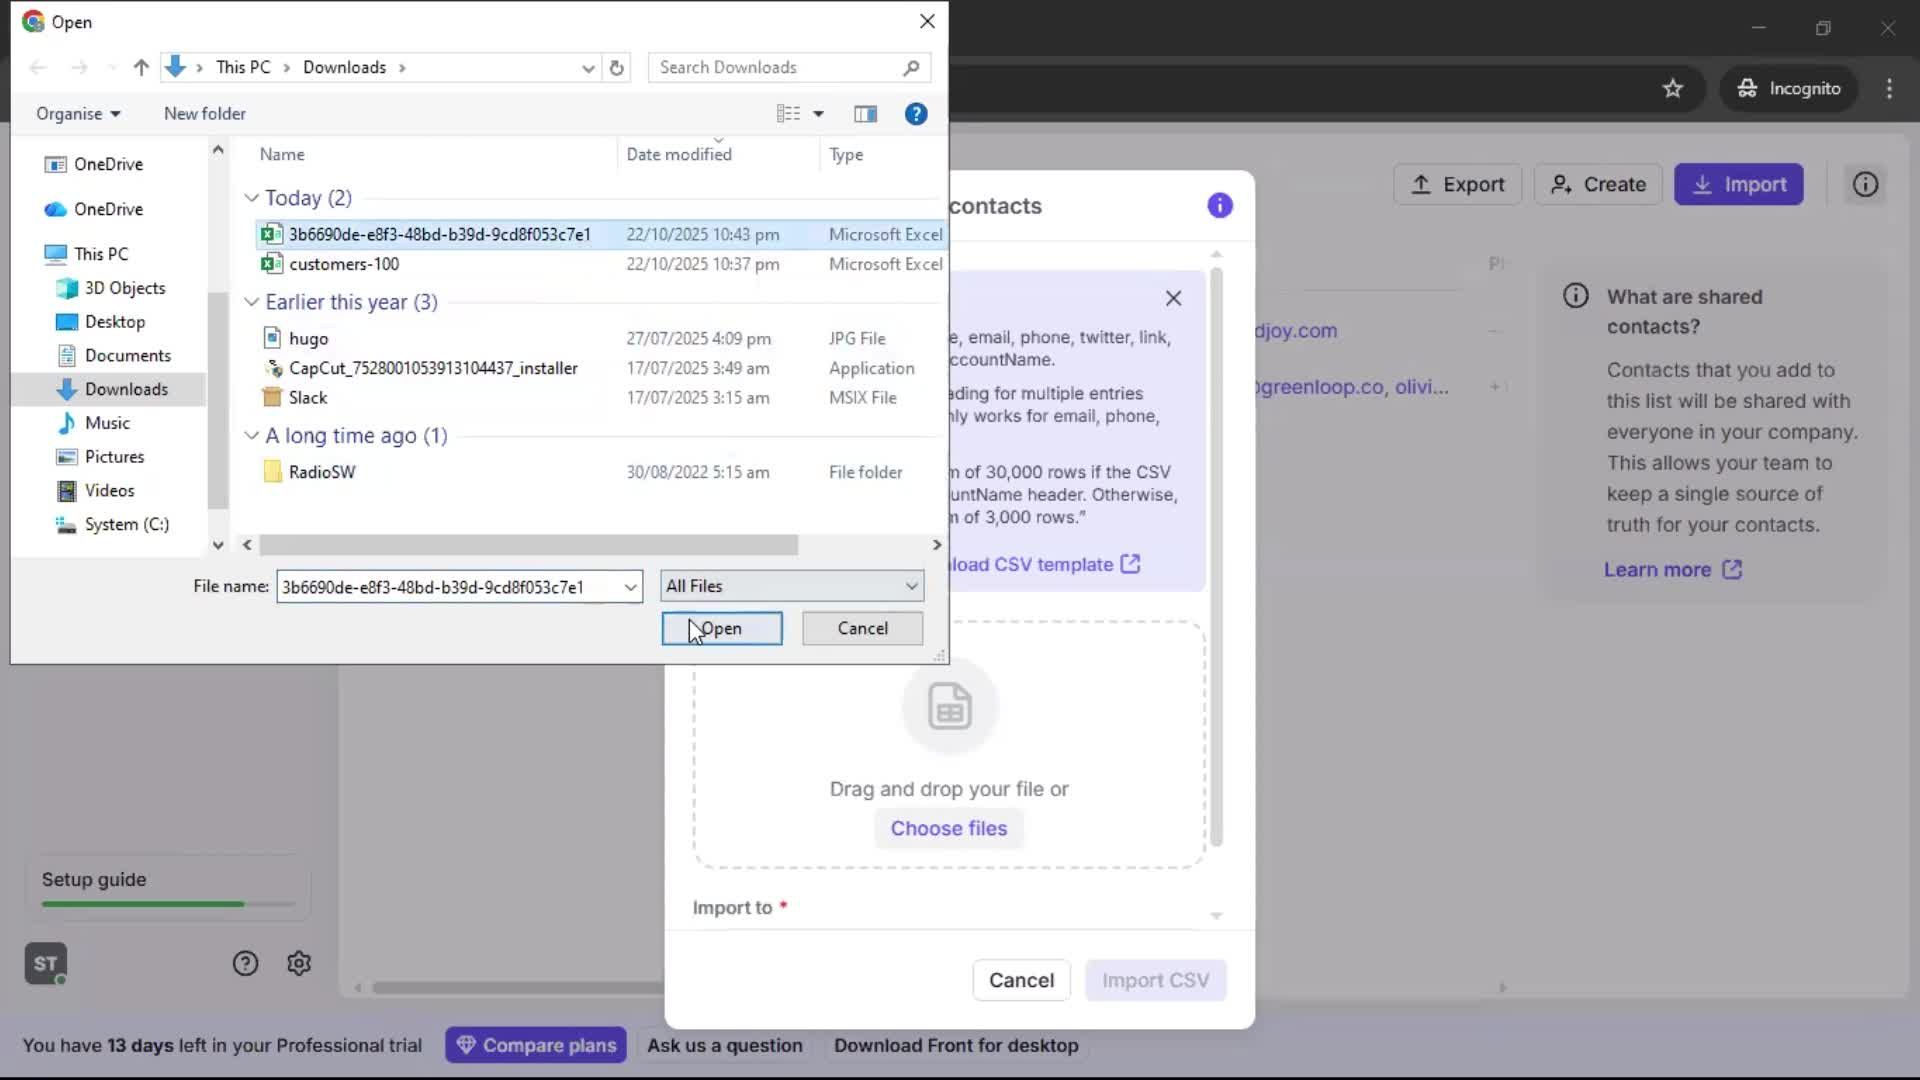Viewport: 1920px width, 1080px height.
Task: Navigate up one folder level
Action: [x=140, y=67]
